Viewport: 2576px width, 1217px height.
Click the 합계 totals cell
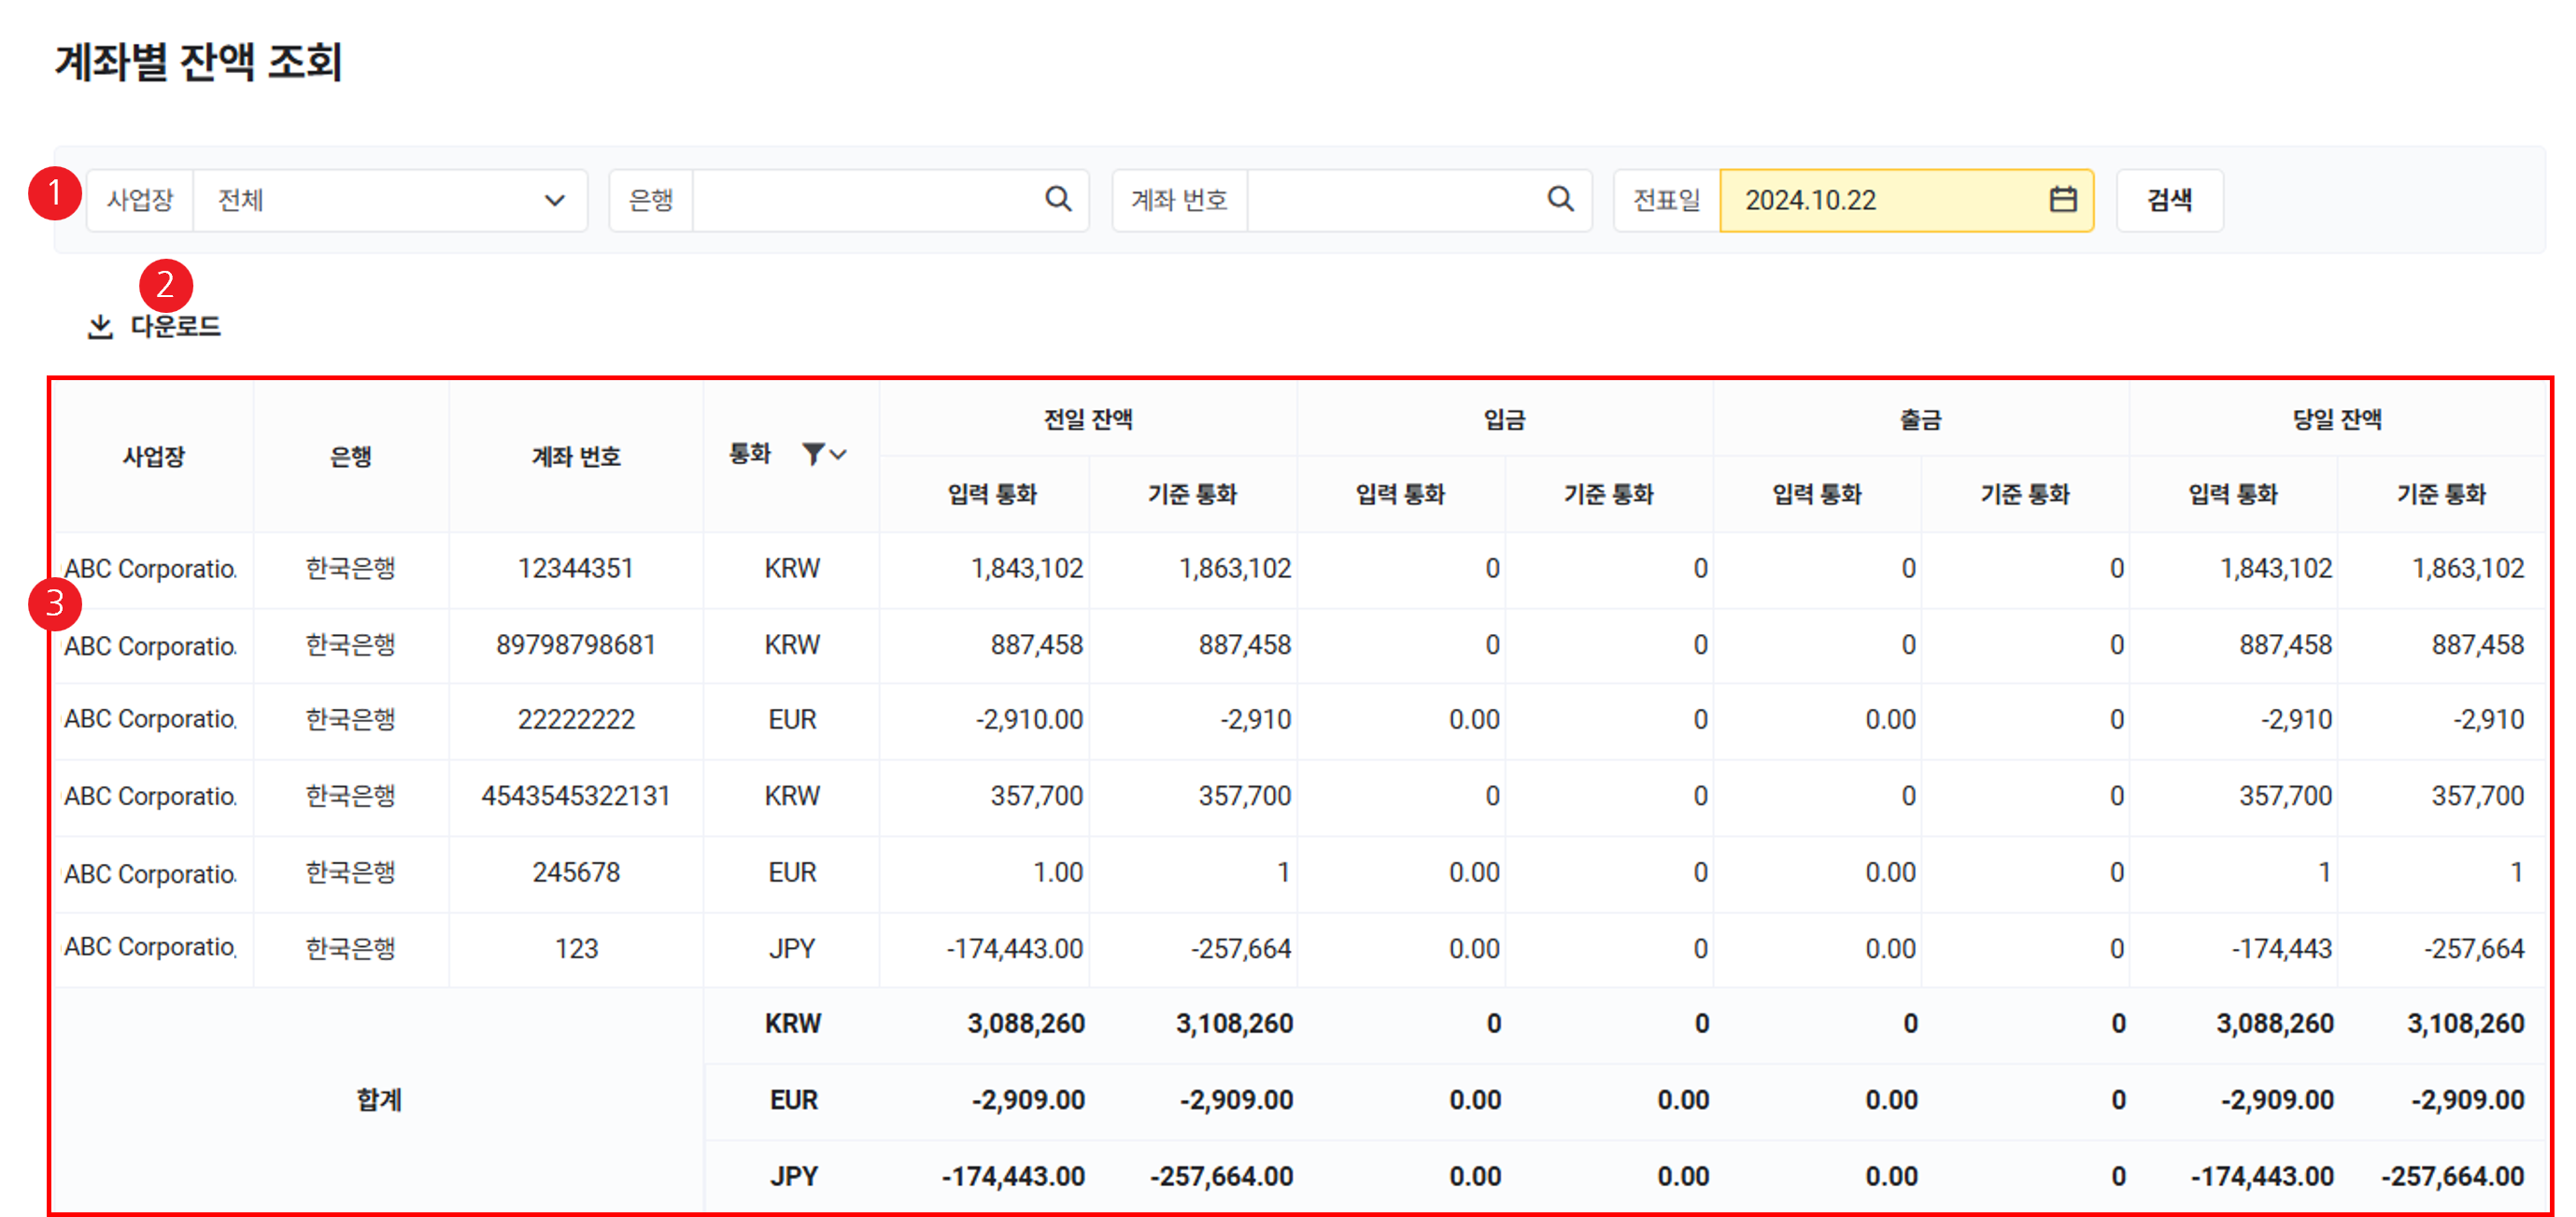click(378, 1100)
